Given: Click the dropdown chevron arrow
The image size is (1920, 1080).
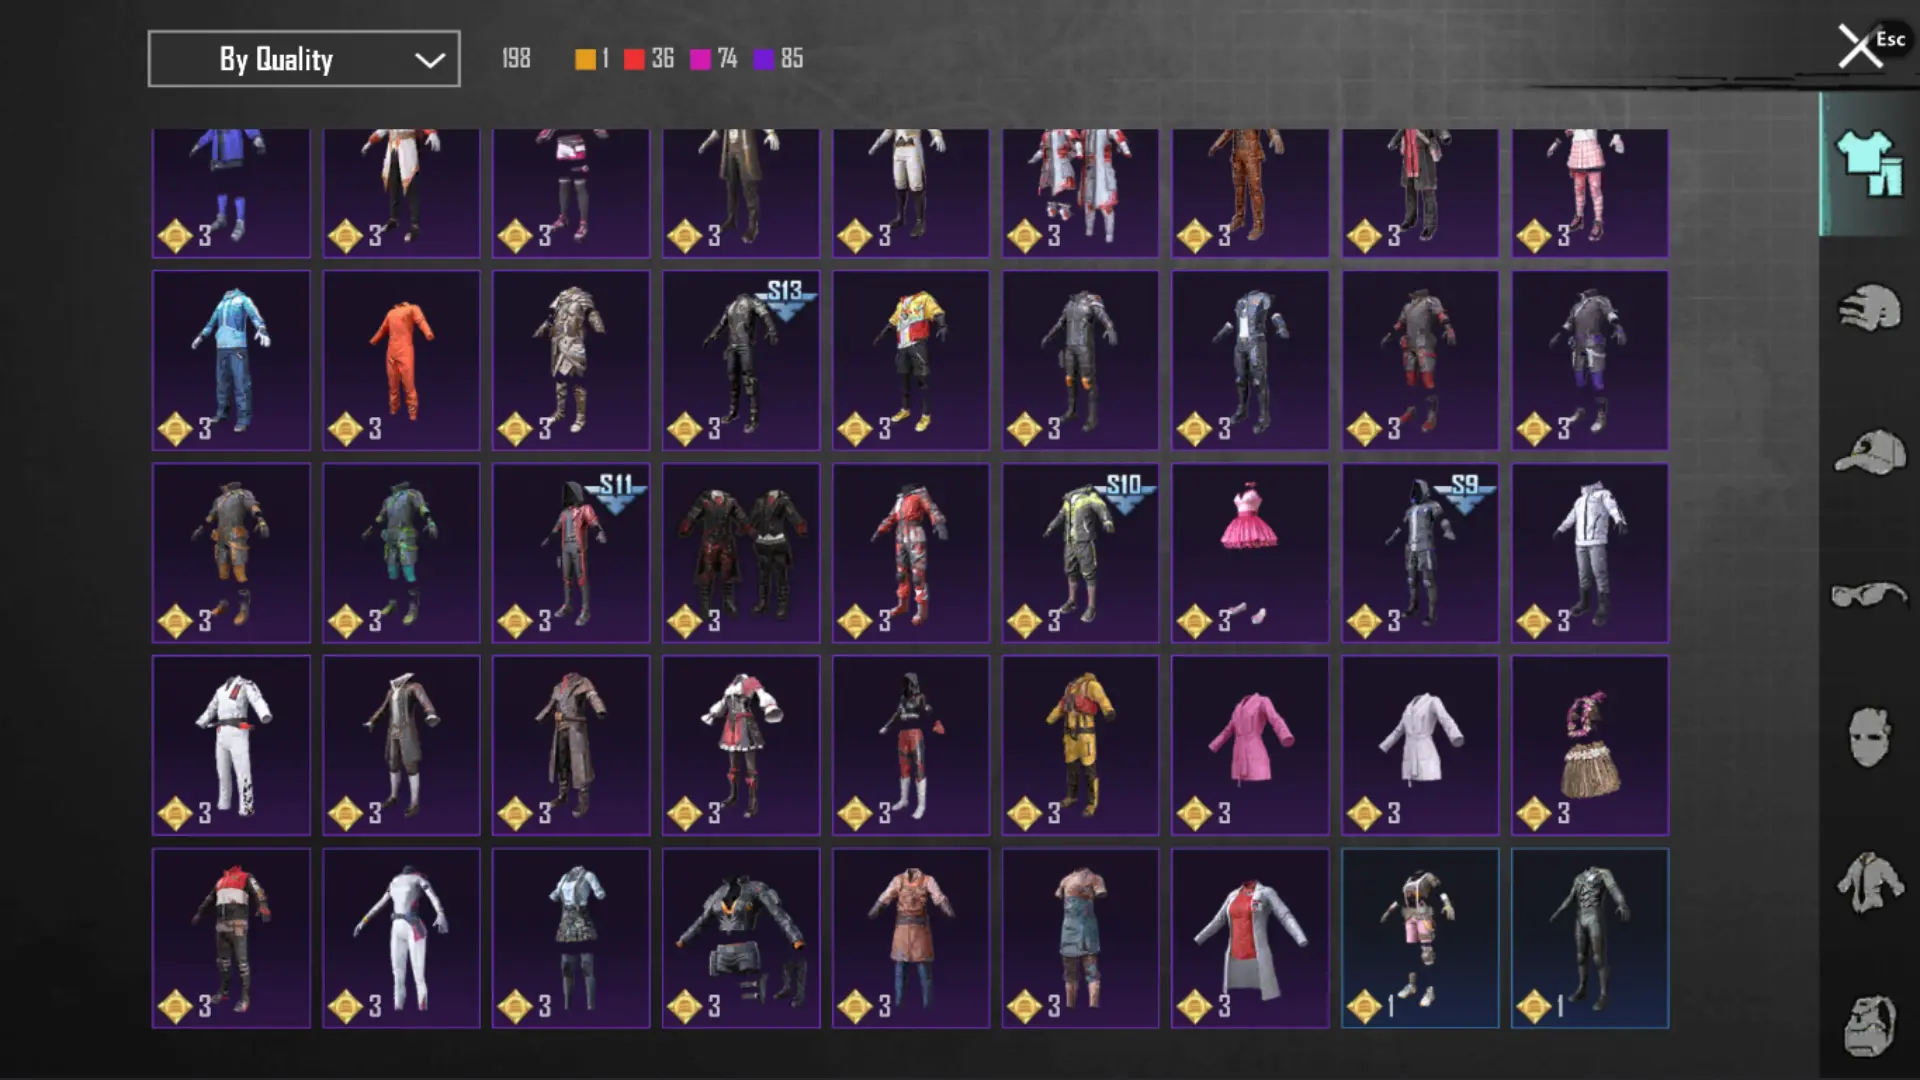Looking at the screenshot, I should coord(429,60).
